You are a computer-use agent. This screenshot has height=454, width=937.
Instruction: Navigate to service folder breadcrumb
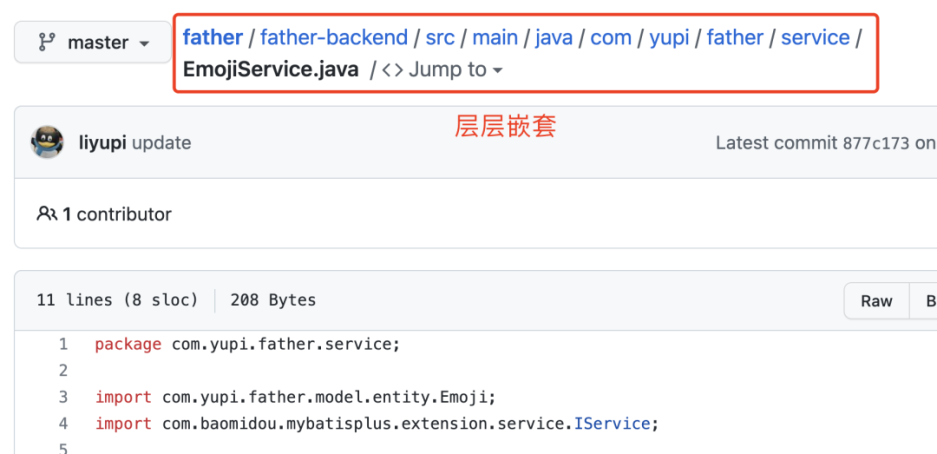pos(815,38)
